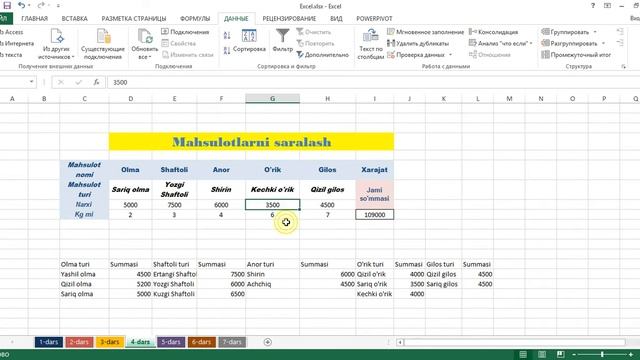Expand the Группировать dropdown arrow
This screenshot has width=640, height=360.
pos(595,32)
